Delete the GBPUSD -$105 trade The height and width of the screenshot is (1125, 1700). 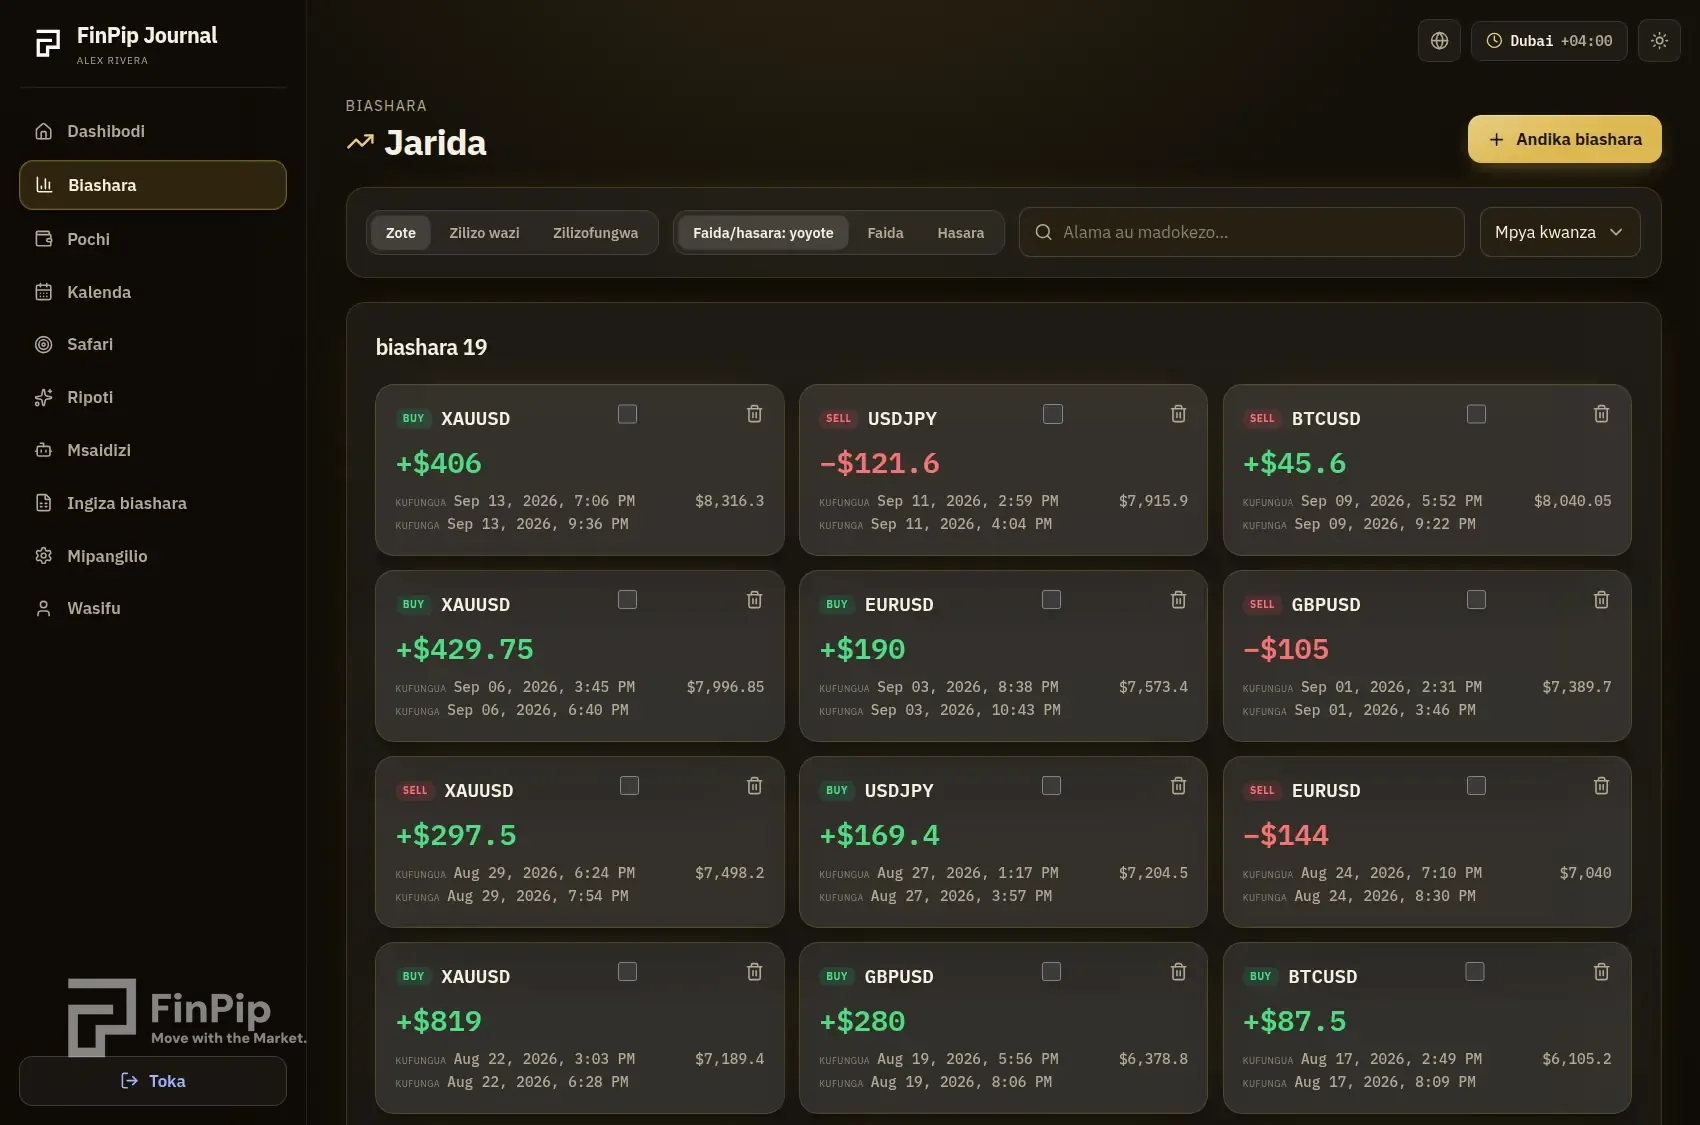point(1602,600)
